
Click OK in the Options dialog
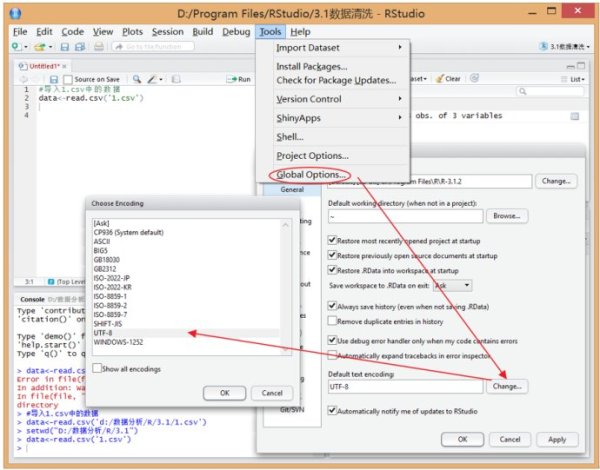pos(462,439)
